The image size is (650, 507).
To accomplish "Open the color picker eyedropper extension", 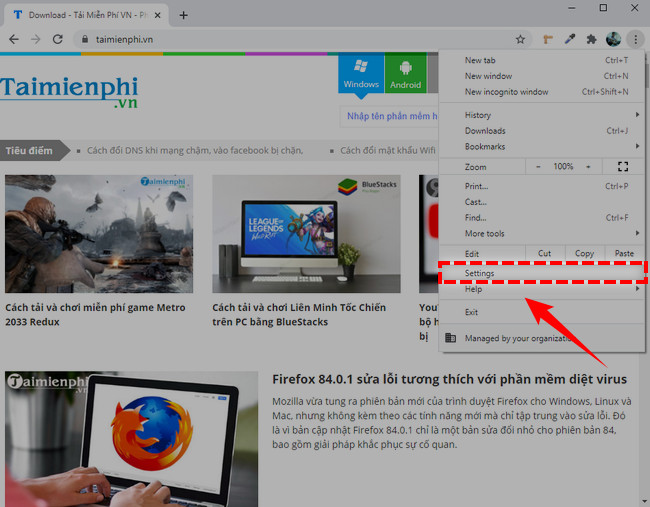I will [570, 39].
